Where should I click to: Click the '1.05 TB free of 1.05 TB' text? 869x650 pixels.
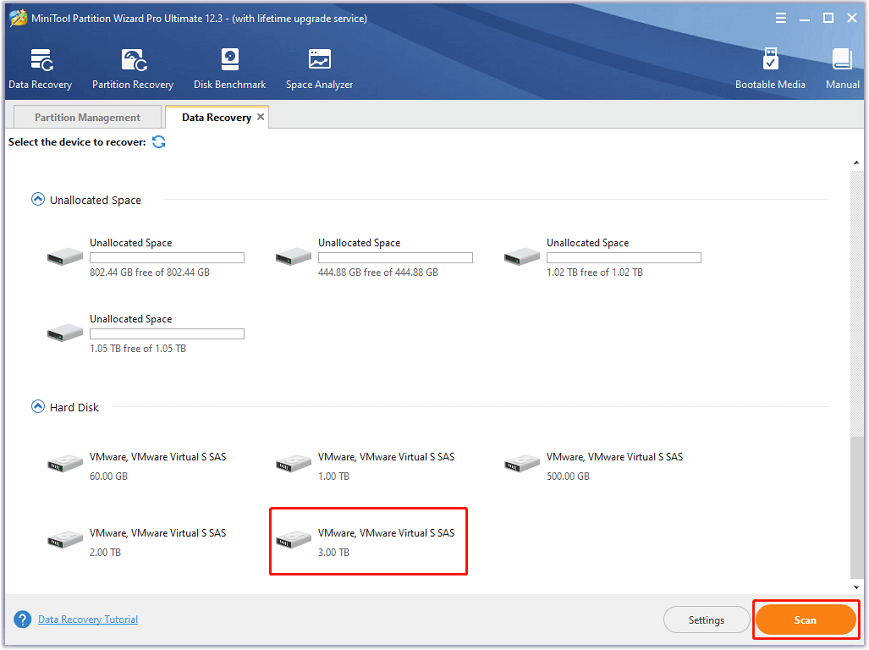pos(138,348)
